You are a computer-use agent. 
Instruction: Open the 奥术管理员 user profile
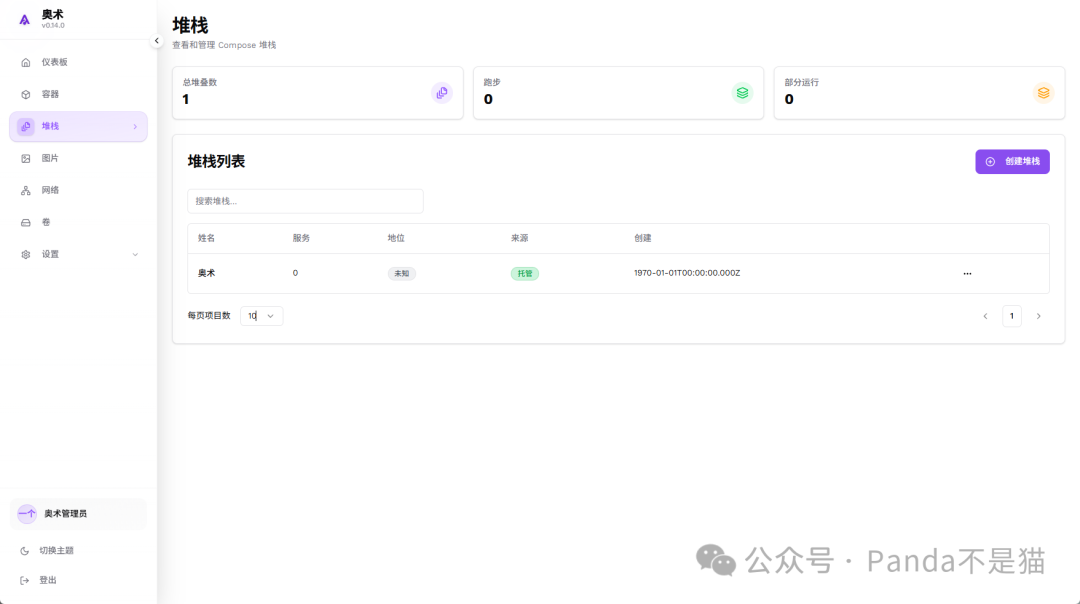78,514
